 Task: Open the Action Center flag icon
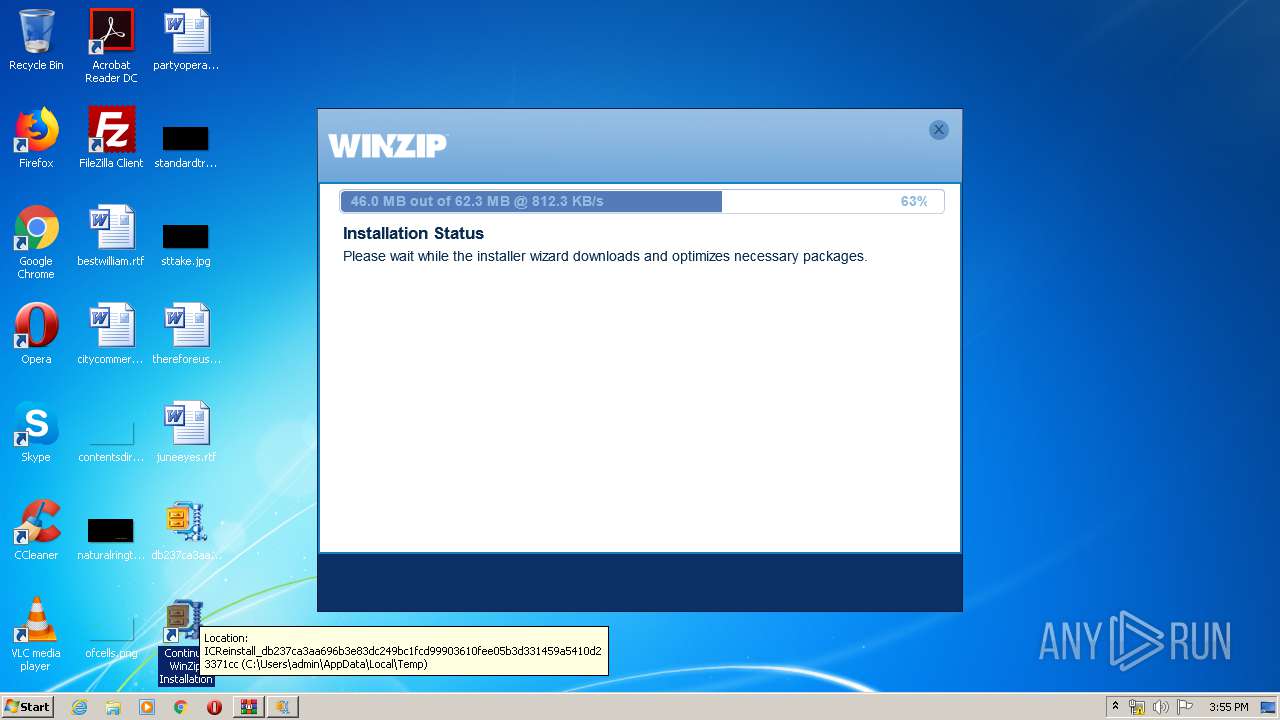pos(1184,707)
